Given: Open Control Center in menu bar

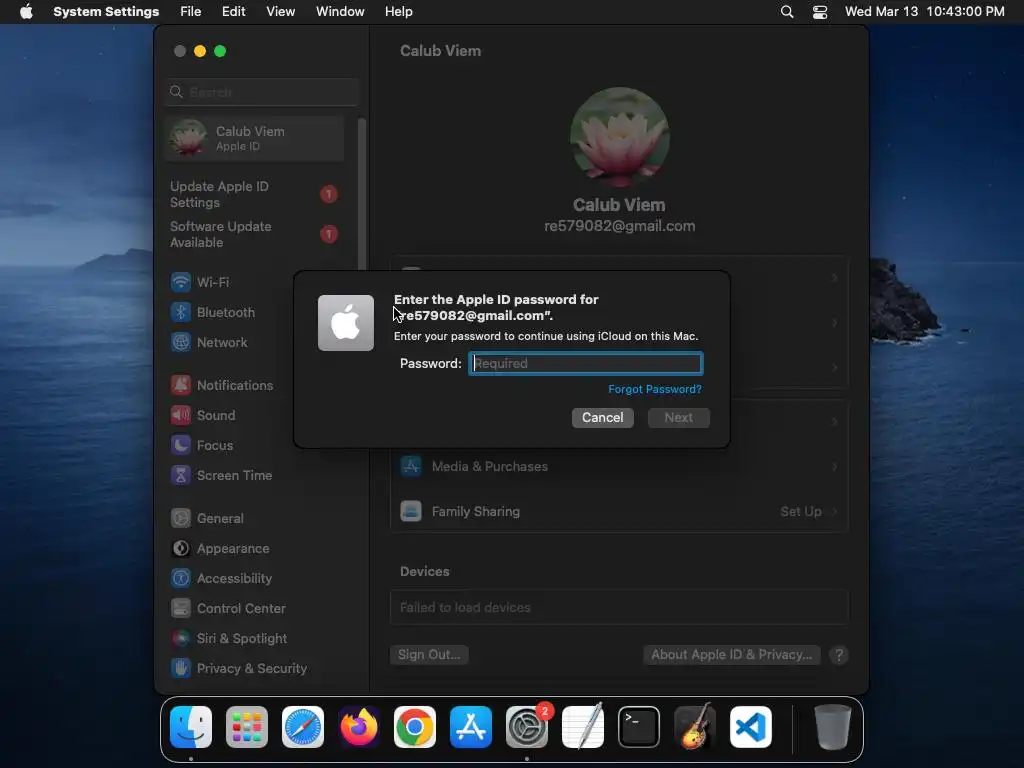Looking at the screenshot, I should point(820,12).
